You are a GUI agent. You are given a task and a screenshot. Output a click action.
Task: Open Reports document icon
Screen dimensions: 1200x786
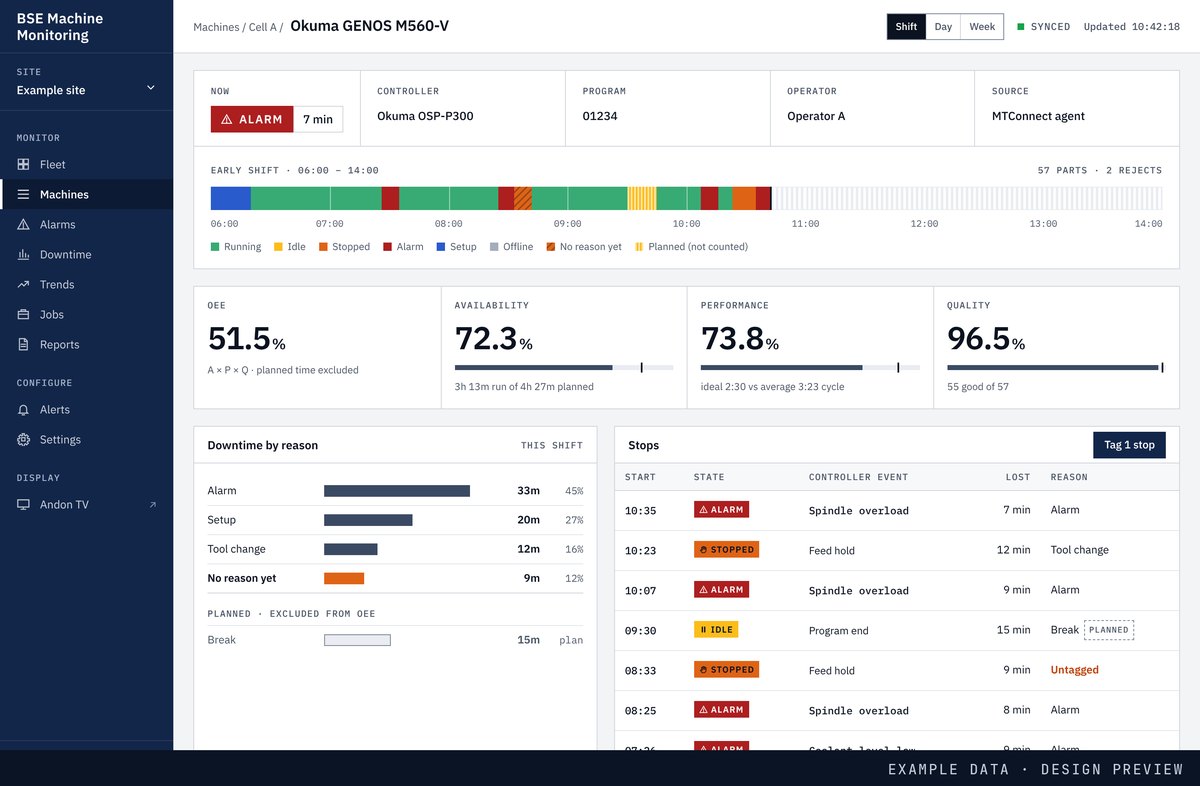[x=23, y=344]
